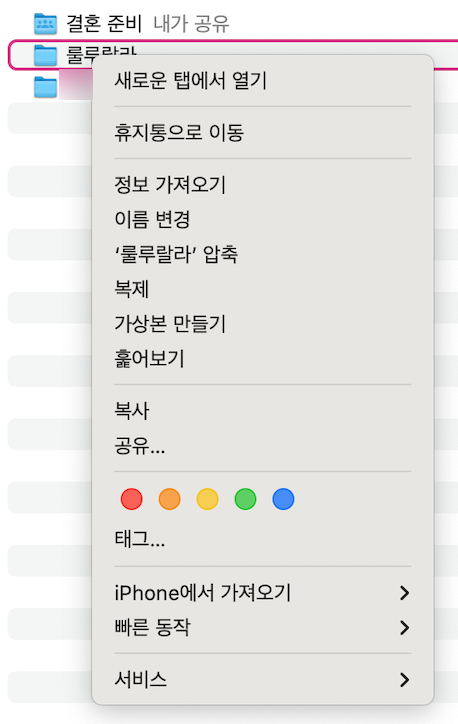This screenshot has height=724, width=458.
Task: Apply the green tag color
Action: click(x=245, y=499)
